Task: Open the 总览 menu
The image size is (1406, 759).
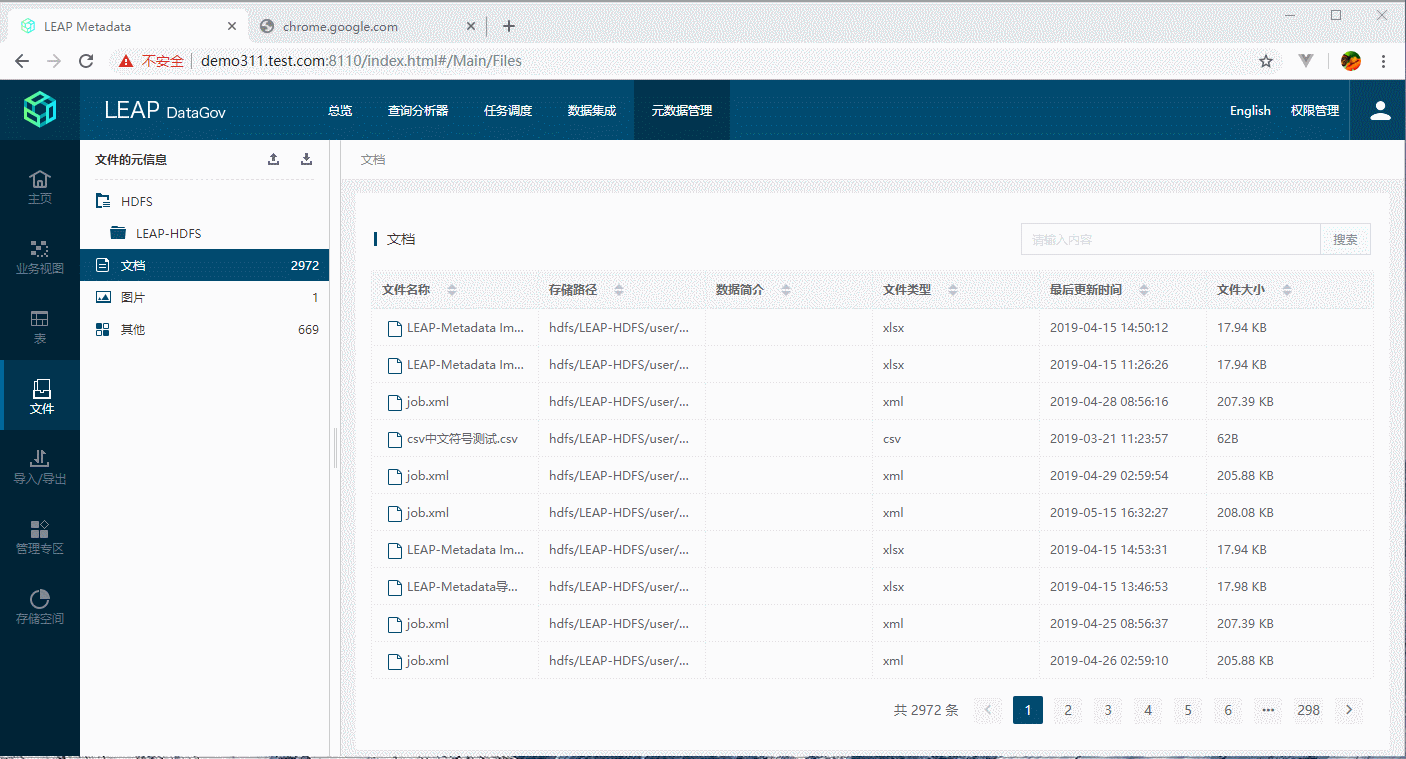Action: (x=340, y=110)
